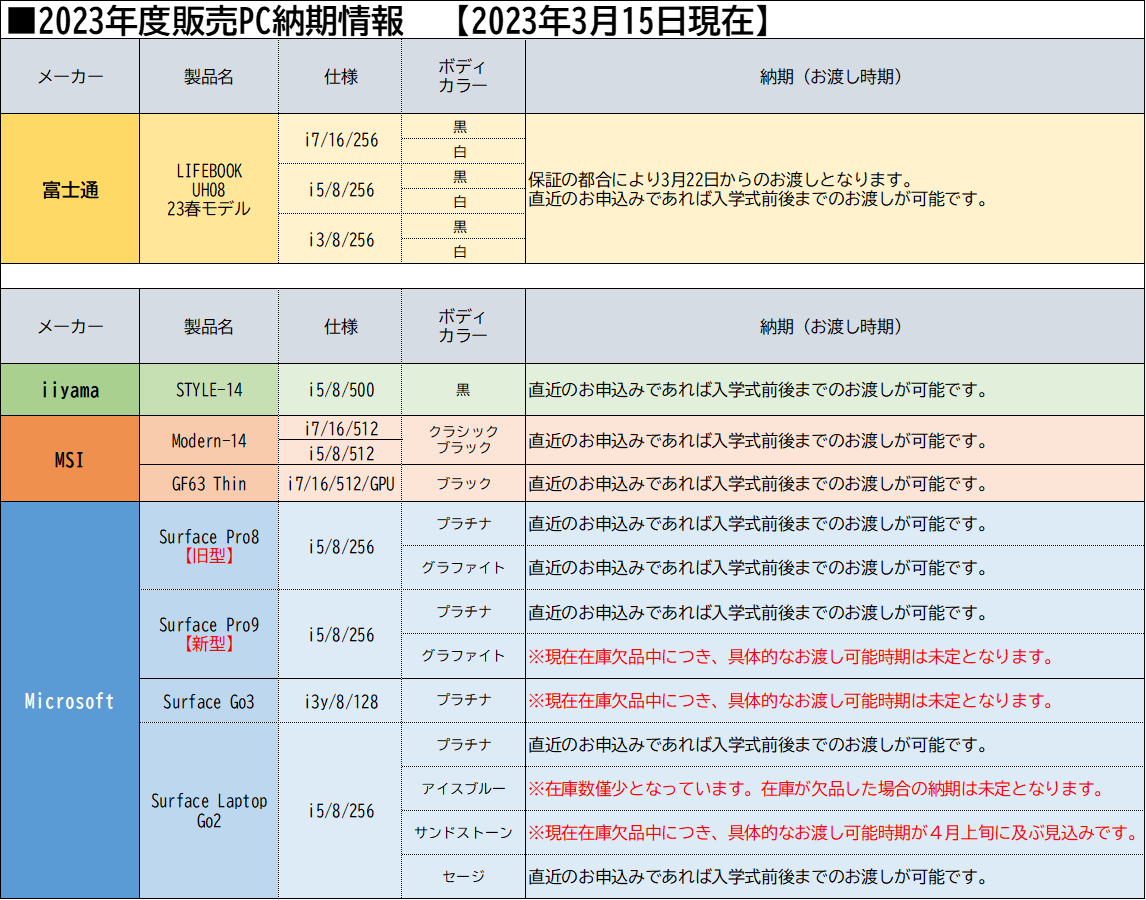This screenshot has height=900, width=1146.
Task: Click the "i5/8/256" spec for Surface Pro8
Action: pos(341,545)
